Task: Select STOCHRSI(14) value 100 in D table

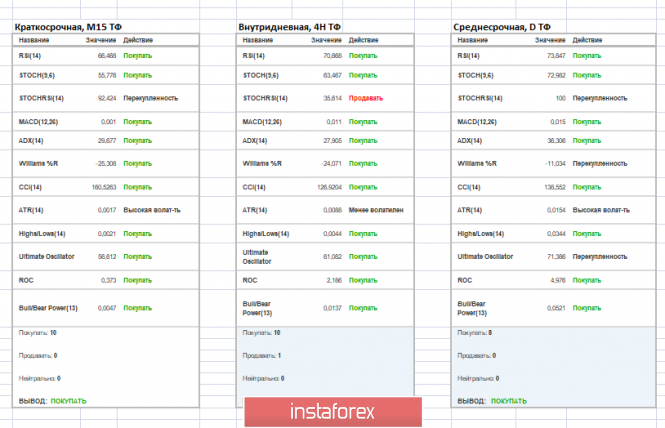Action: (561, 98)
